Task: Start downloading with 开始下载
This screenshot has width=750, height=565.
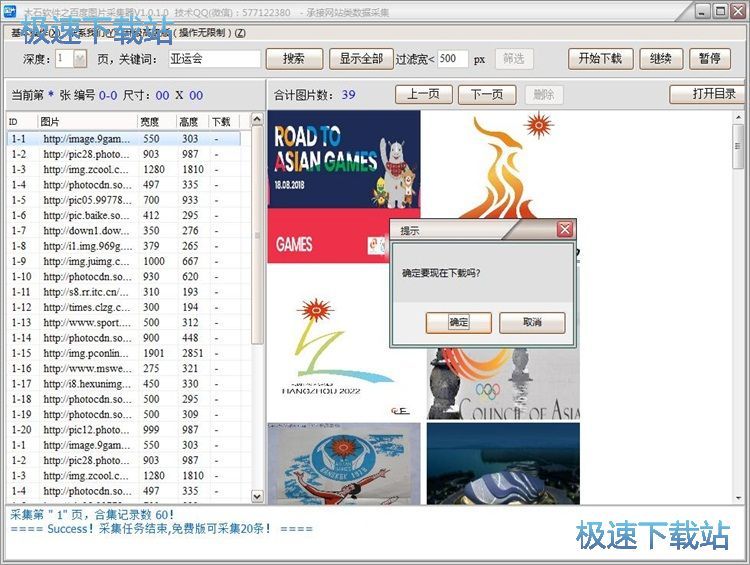Action: click(600, 59)
